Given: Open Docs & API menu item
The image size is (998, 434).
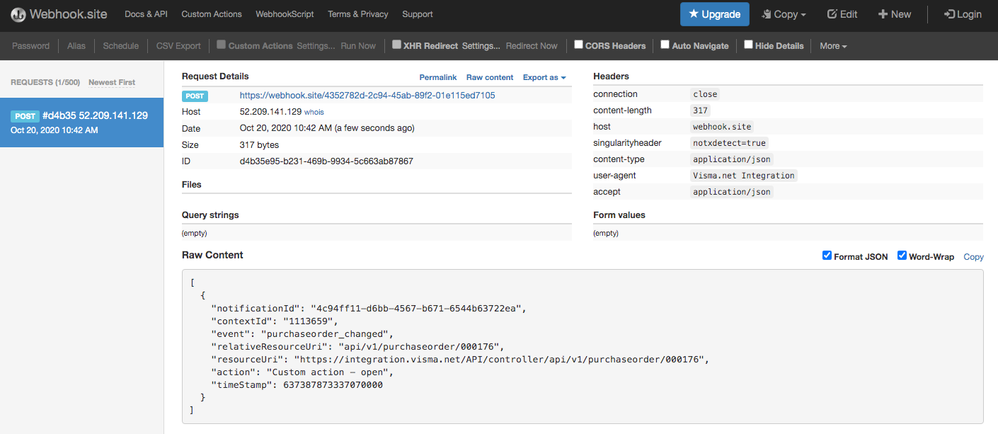Looking at the screenshot, I should pos(146,14).
